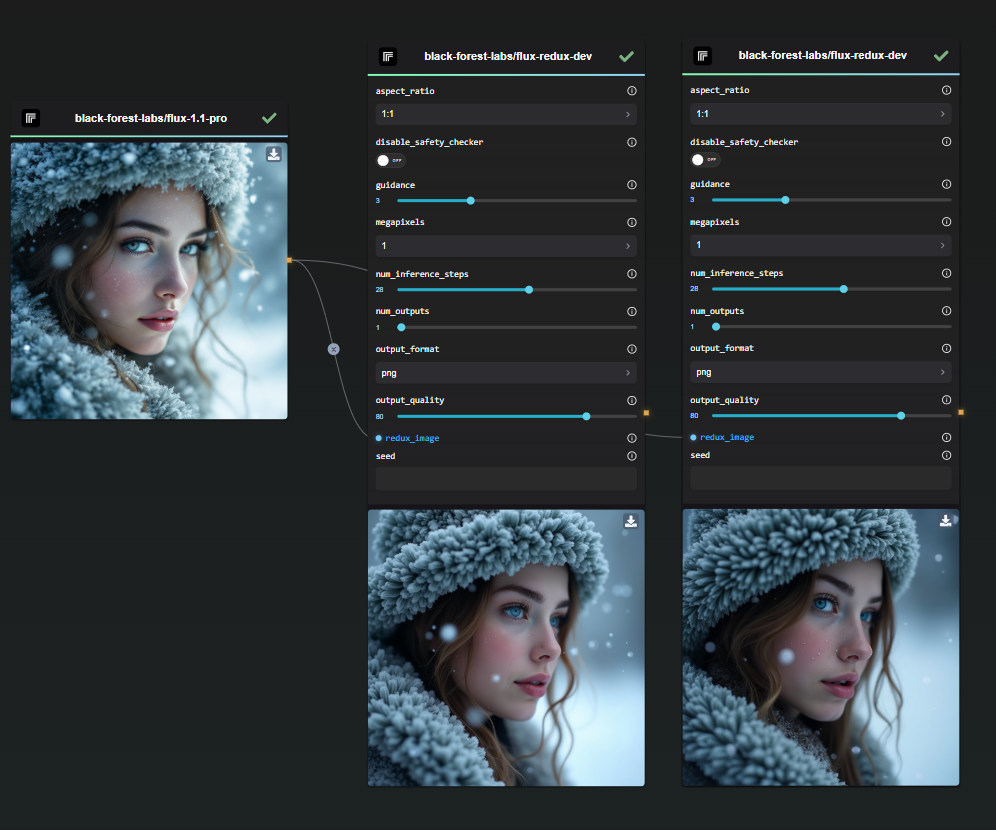Open output_format info icon in right node
This screenshot has width=996, height=830.
[x=946, y=349]
